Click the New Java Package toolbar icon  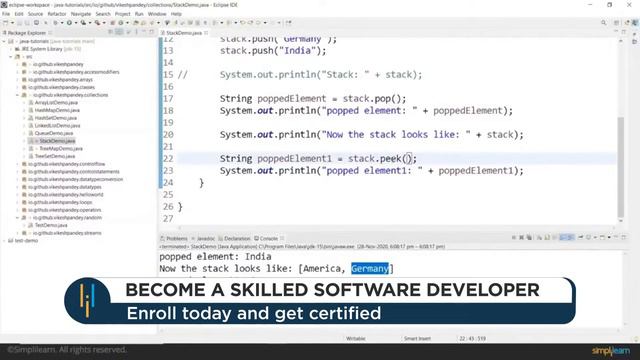point(112,23)
